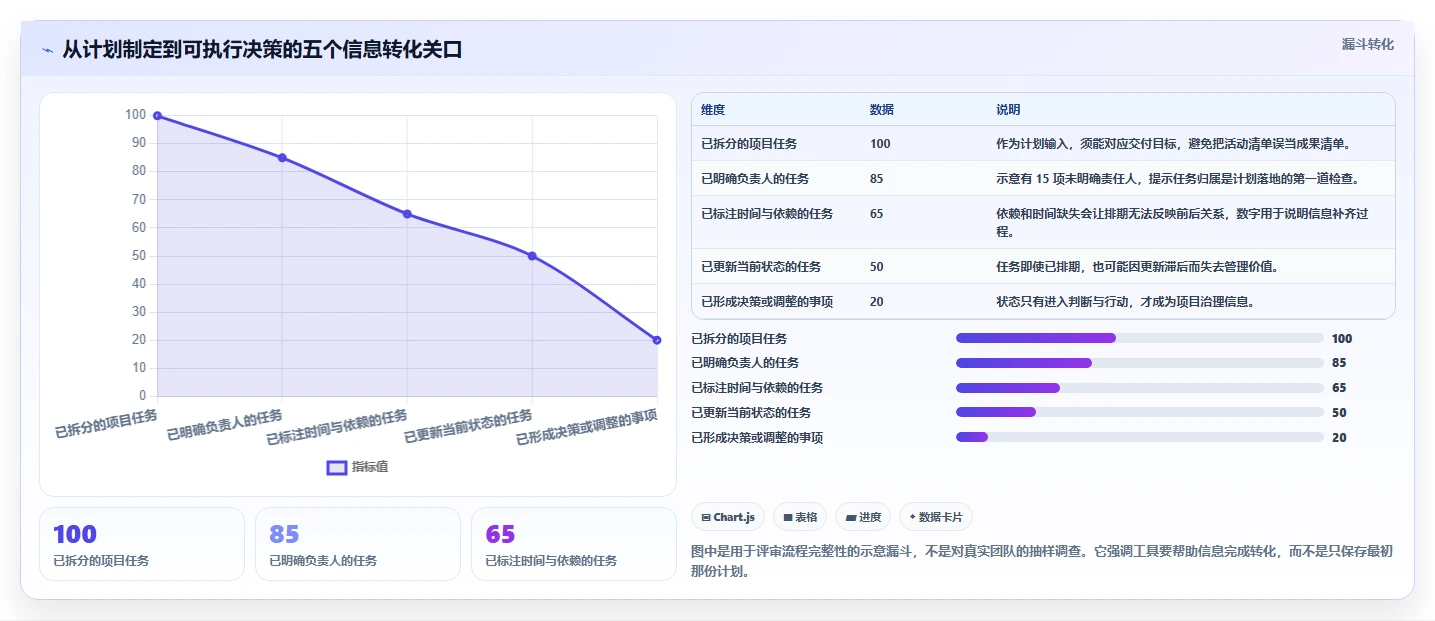This screenshot has height=621, width=1435.
Task: Click the 已形成决策或调整的事项 progress bar
Action: (1140, 437)
